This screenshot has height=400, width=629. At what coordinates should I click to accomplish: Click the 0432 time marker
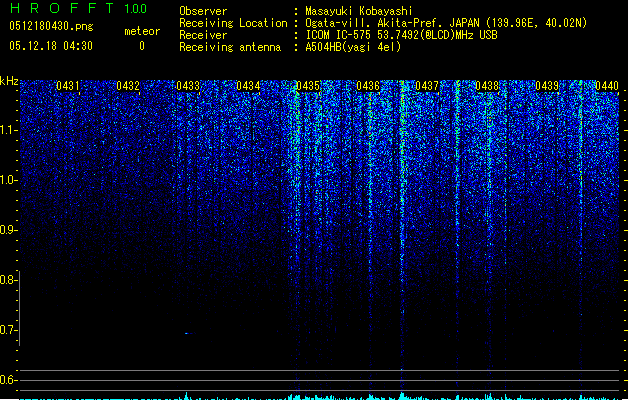tap(128, 85)
